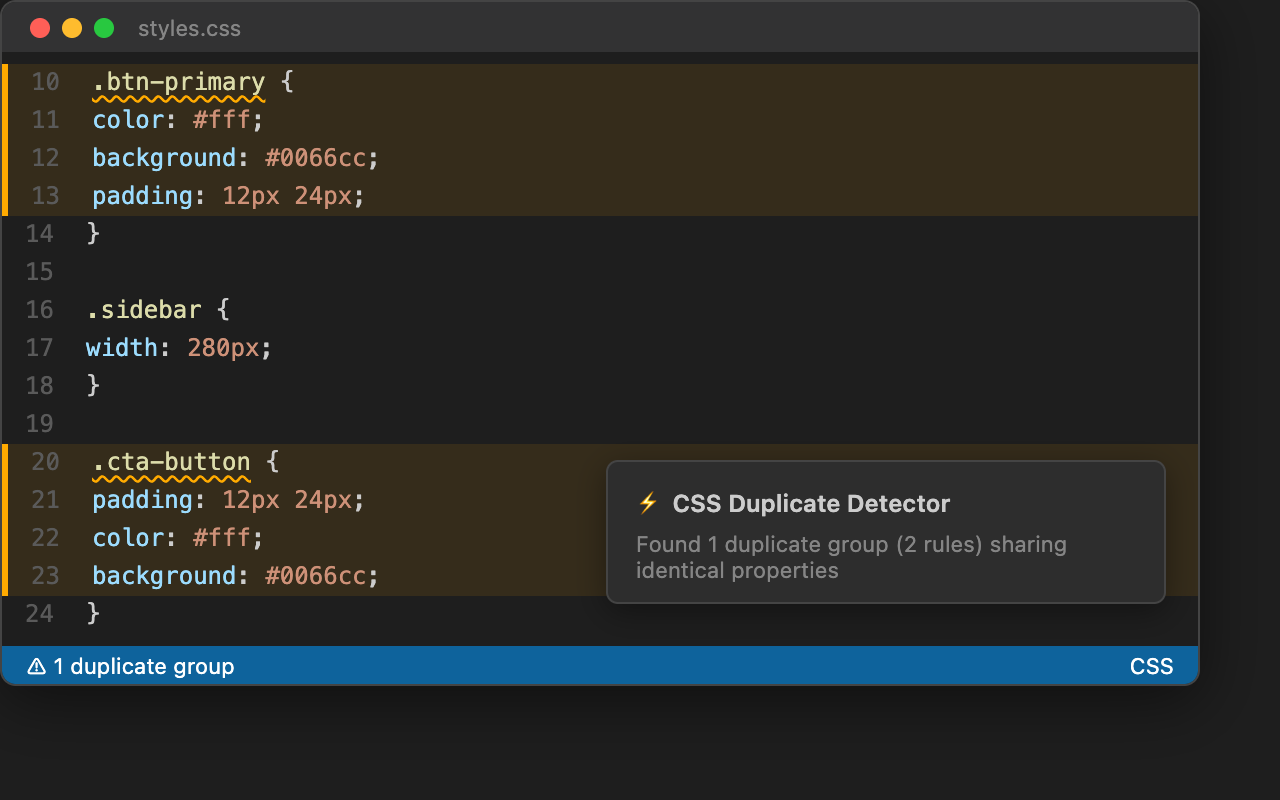The image size is (1280, 800).
Task: Click line number 16 in the gutter
Action: (x=40, y=309)
